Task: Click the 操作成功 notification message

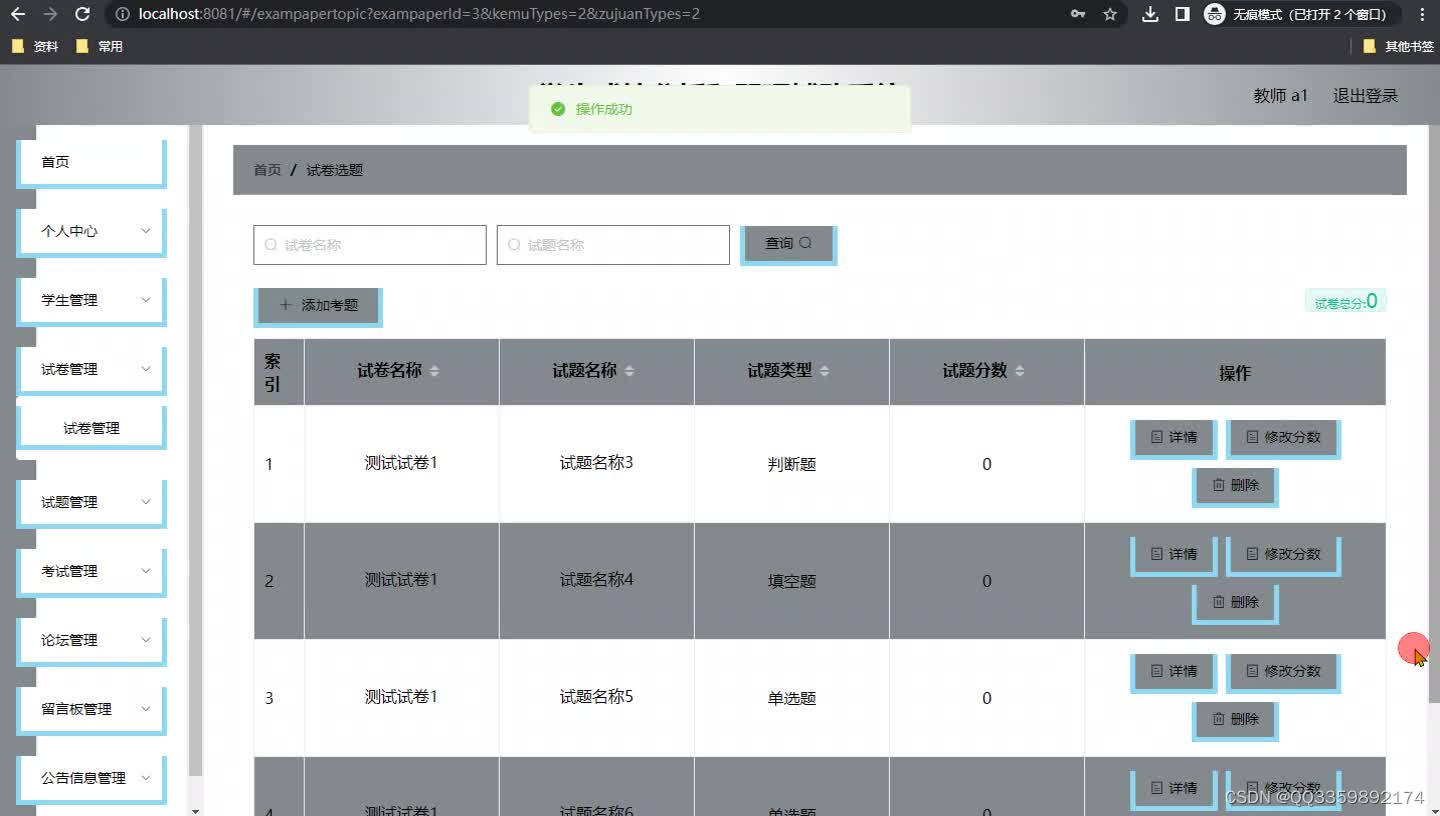Action: 720,109
